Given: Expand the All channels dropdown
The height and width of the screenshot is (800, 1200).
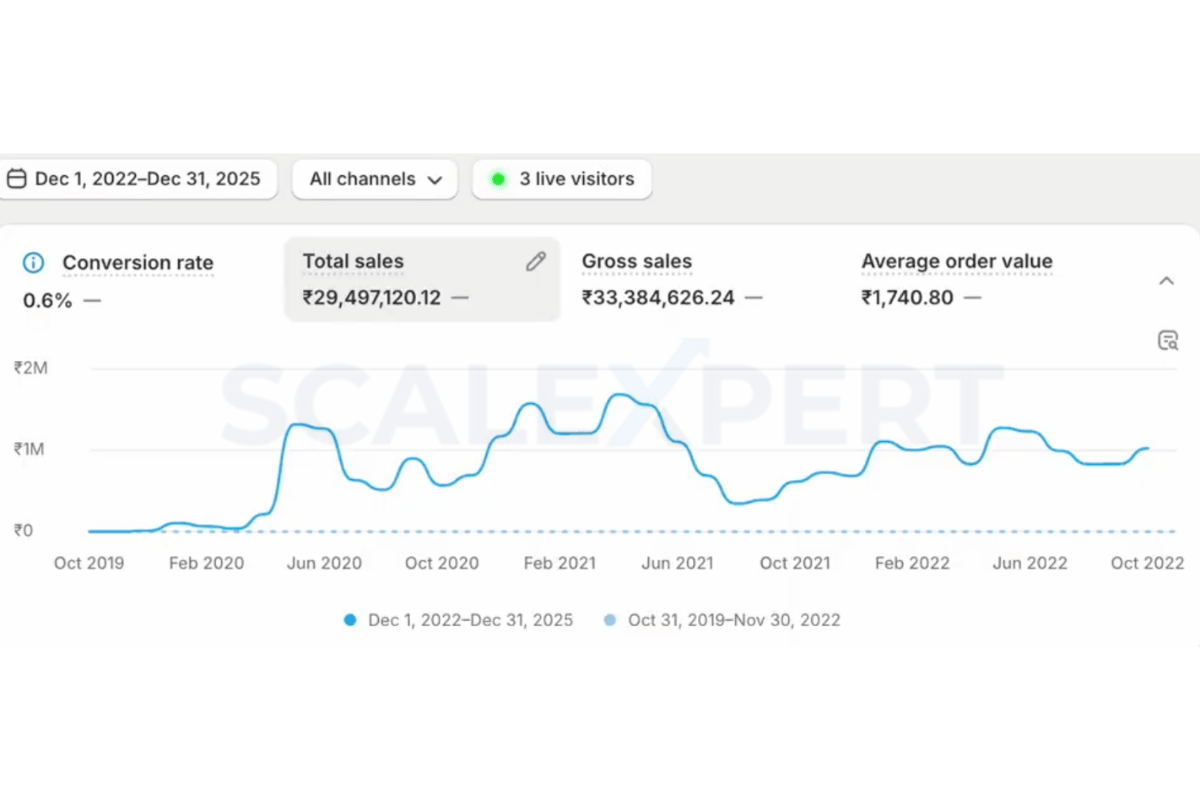Looking at the screenshot, I should point(375,179).
